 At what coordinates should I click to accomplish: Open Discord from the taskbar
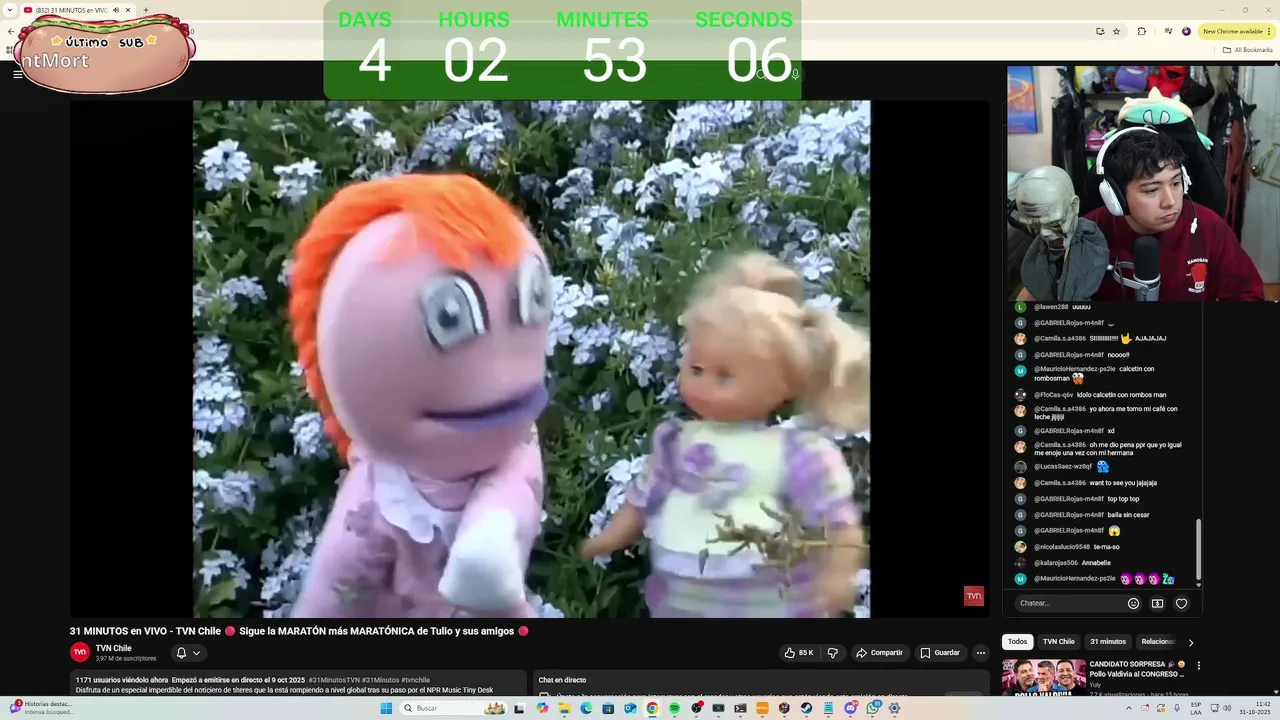coord(850,708)
